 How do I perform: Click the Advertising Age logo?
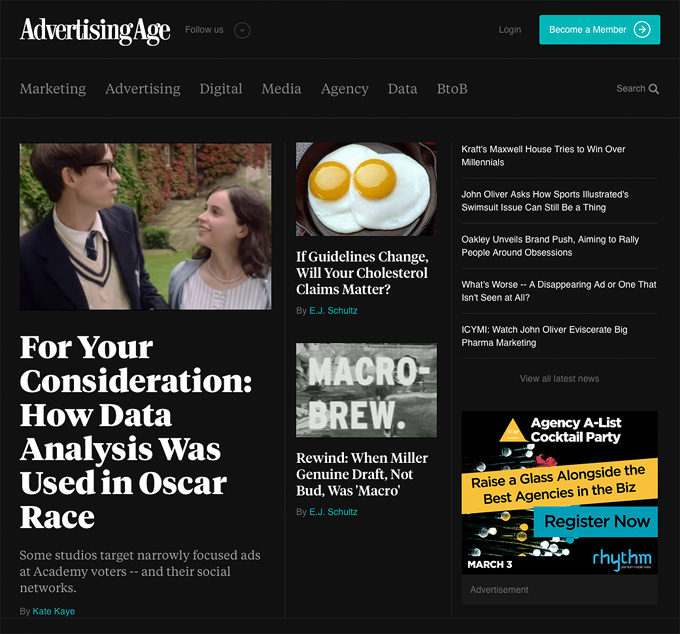(95, 30)
